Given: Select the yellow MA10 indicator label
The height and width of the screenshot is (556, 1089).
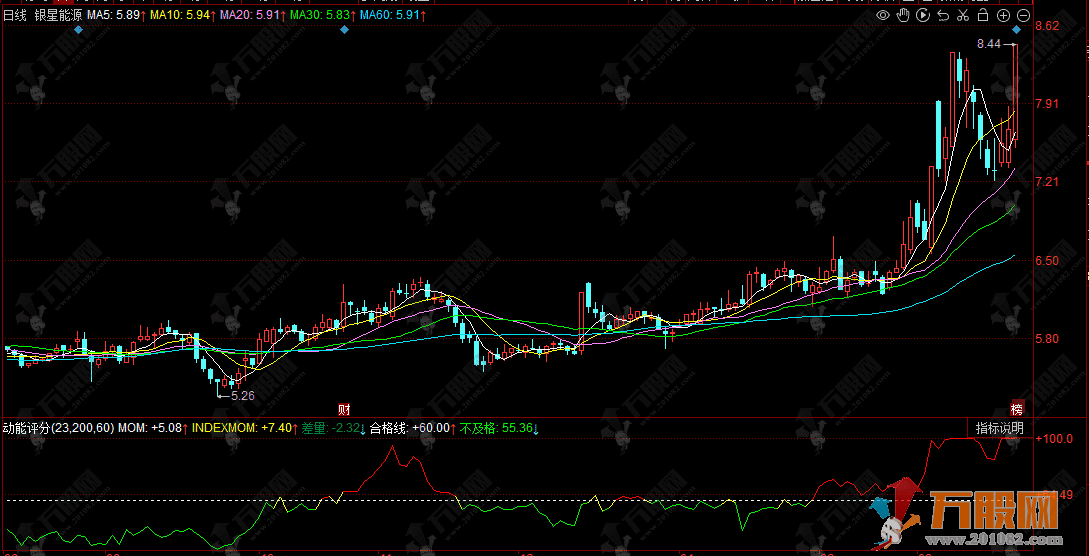Looking at the screenshot, I should [181, 16].
